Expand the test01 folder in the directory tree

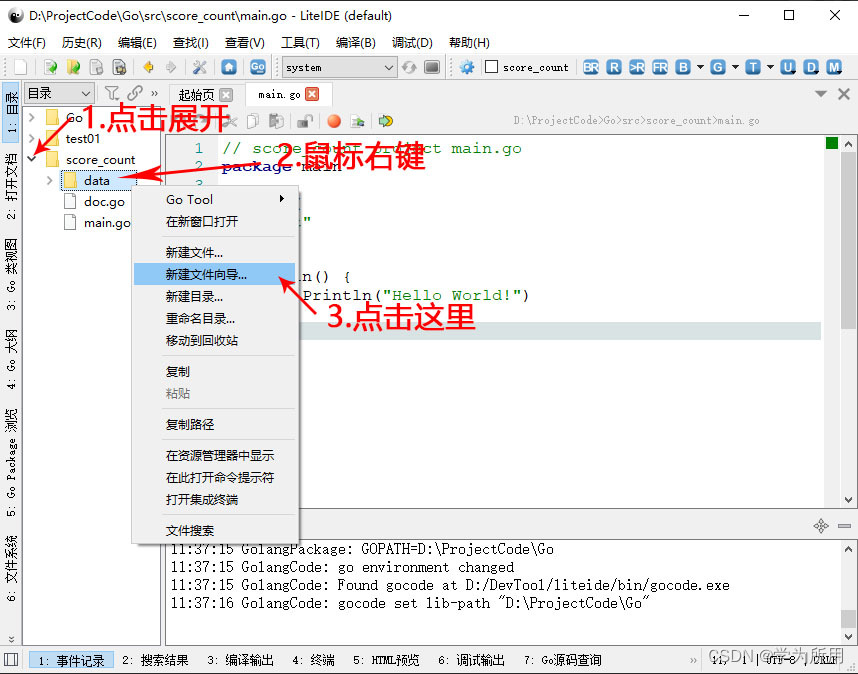30,139
